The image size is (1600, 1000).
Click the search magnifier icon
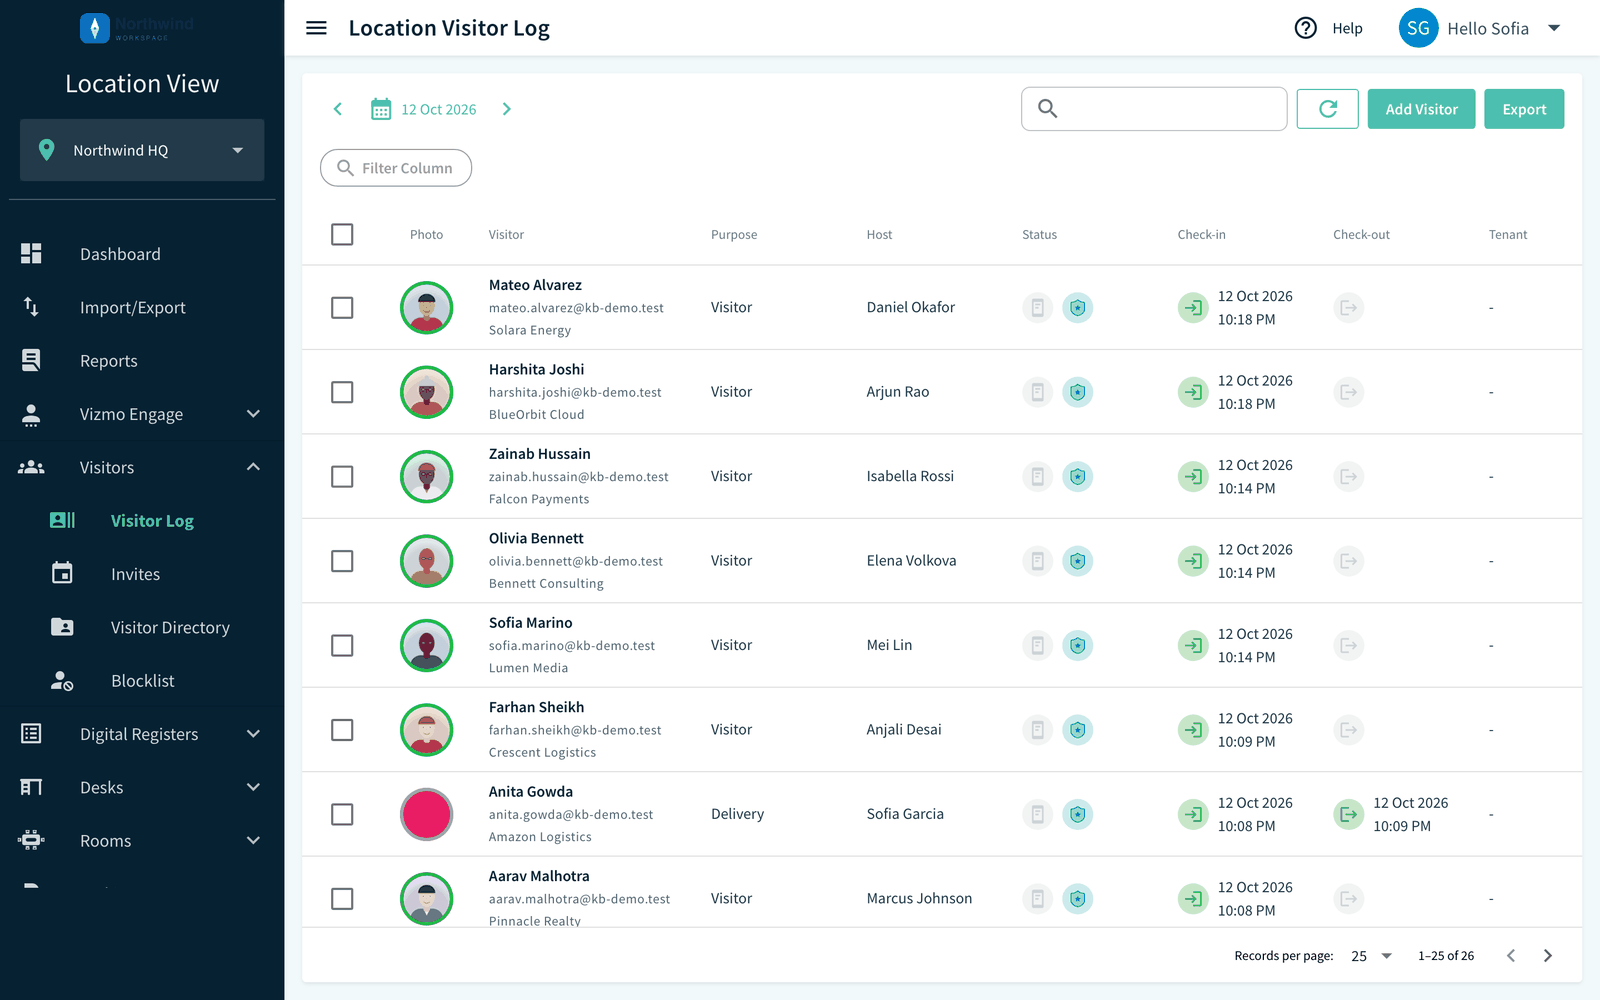click(x=1047, y=109)
